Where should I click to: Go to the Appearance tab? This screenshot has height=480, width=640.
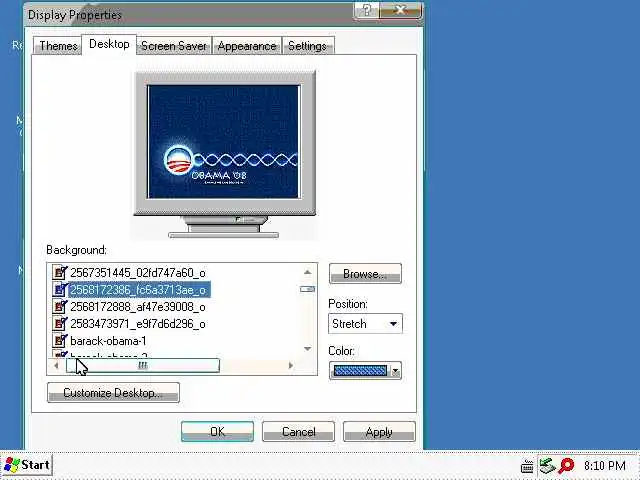(247, 46)
